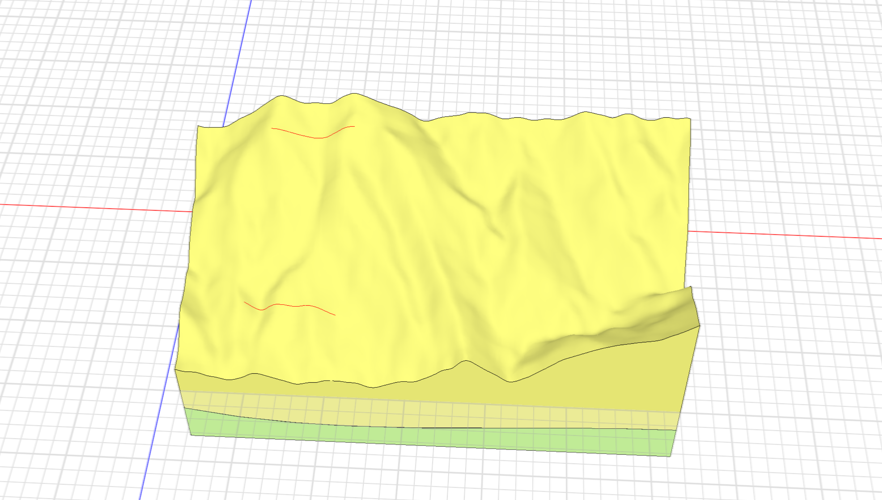Select the lower red line on the terrain

pyautogui.click(x=290, y=305)
